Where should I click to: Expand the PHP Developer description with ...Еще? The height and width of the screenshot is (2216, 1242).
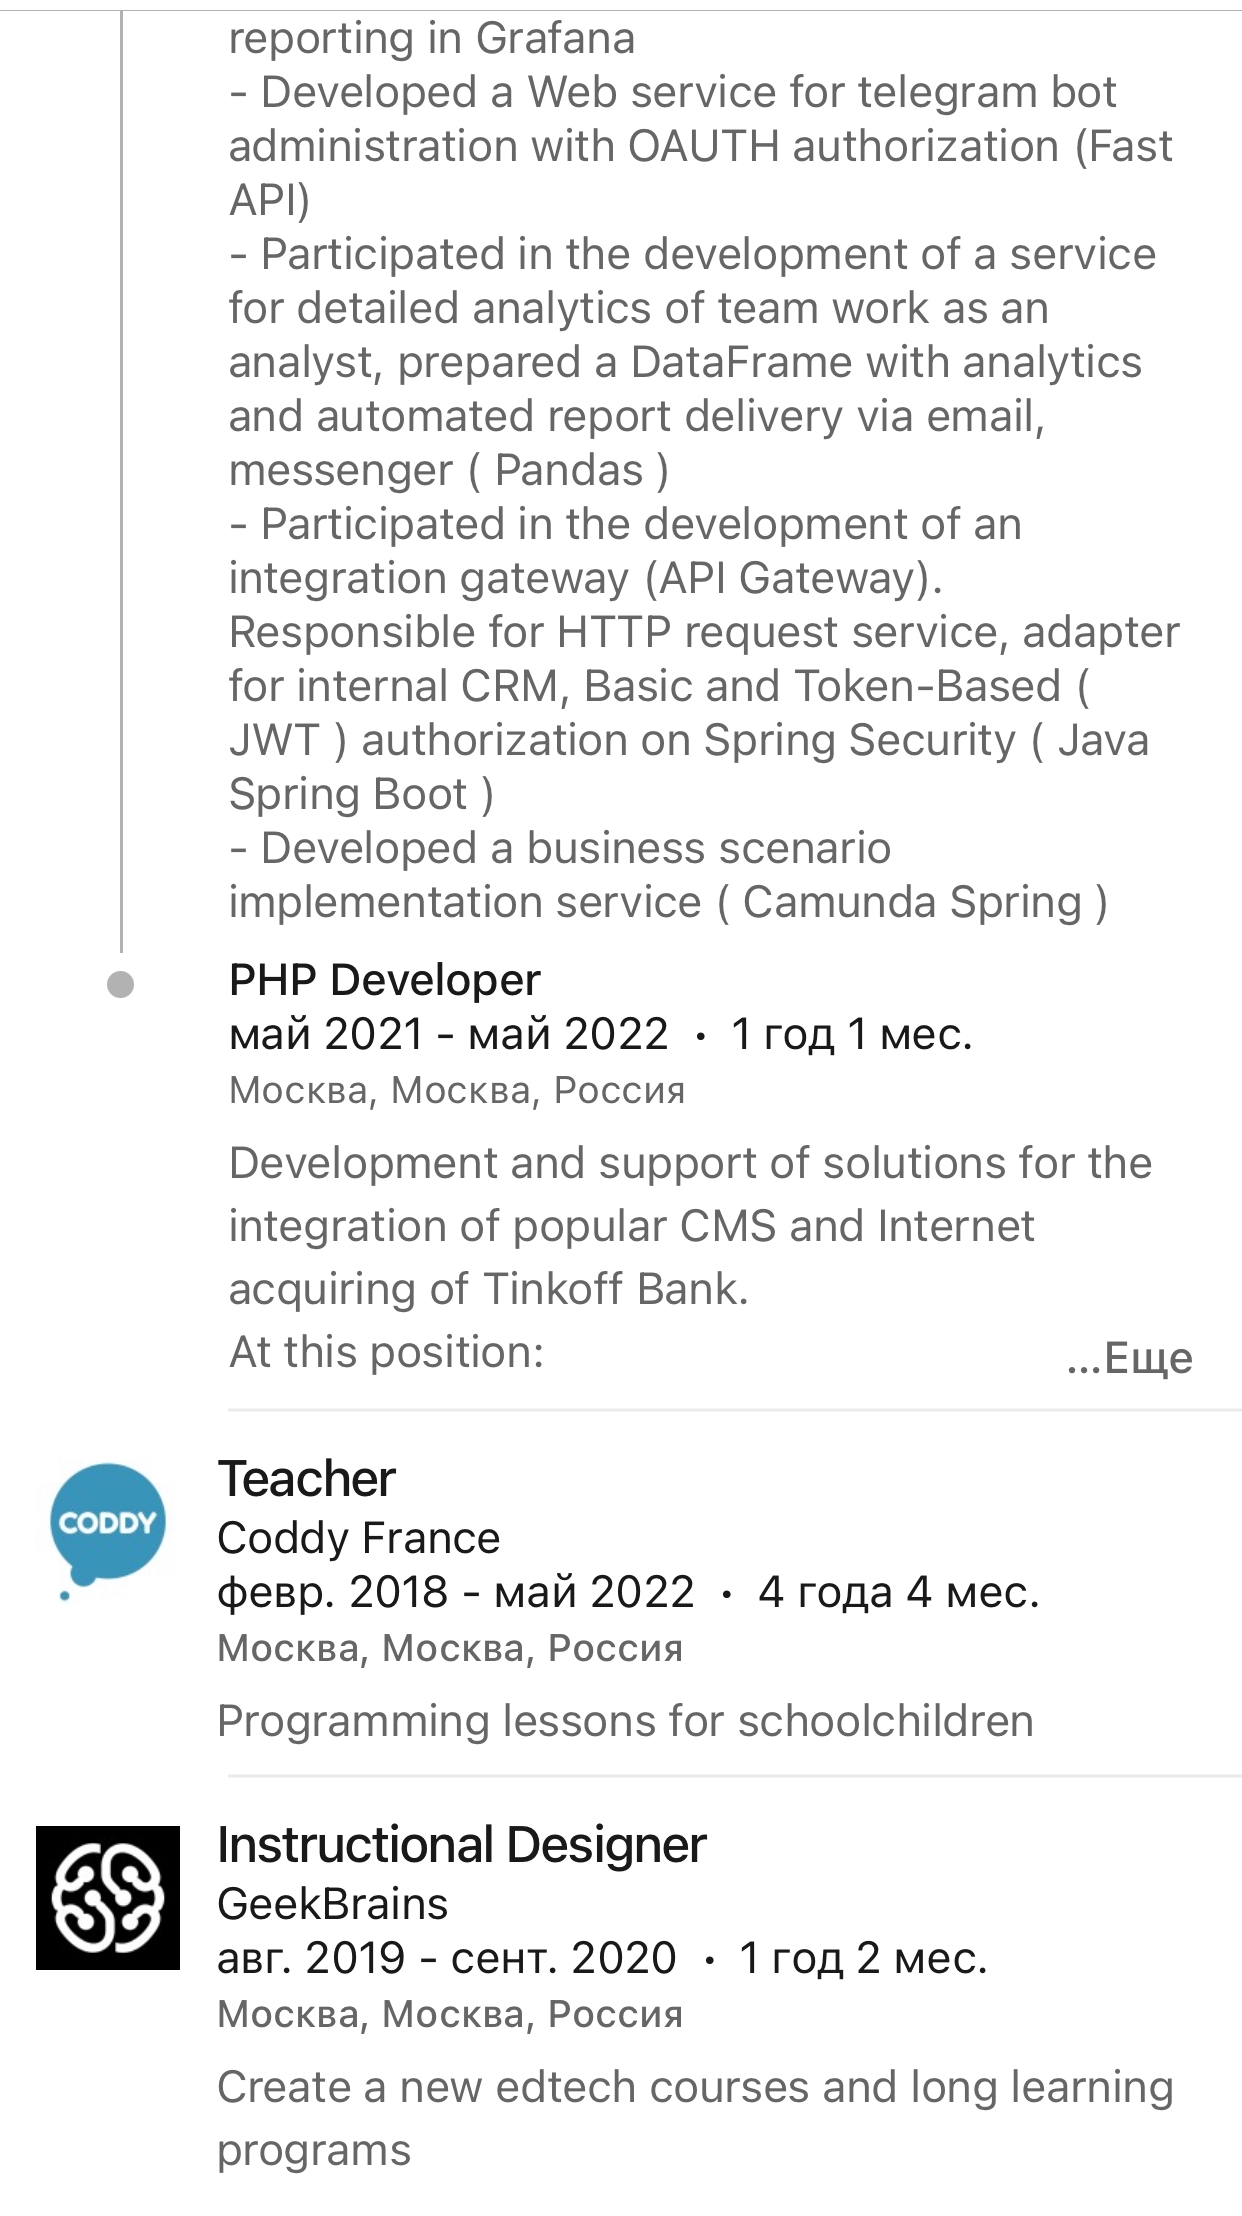(1130, 1358)
